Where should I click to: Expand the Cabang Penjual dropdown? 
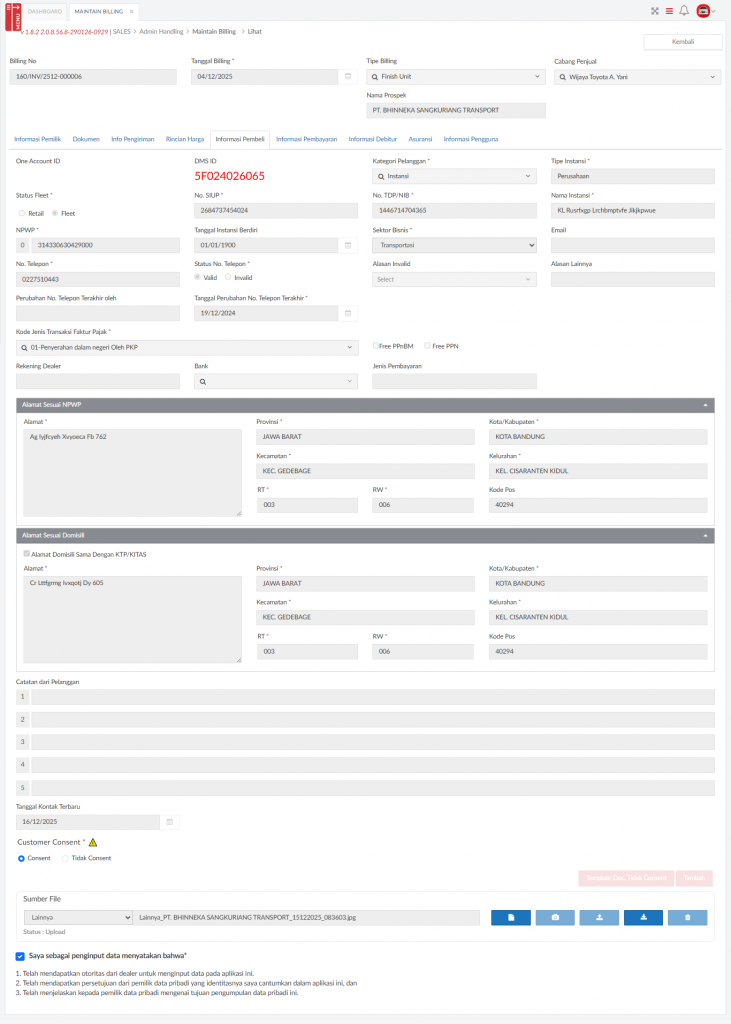[x=637, y=76]
